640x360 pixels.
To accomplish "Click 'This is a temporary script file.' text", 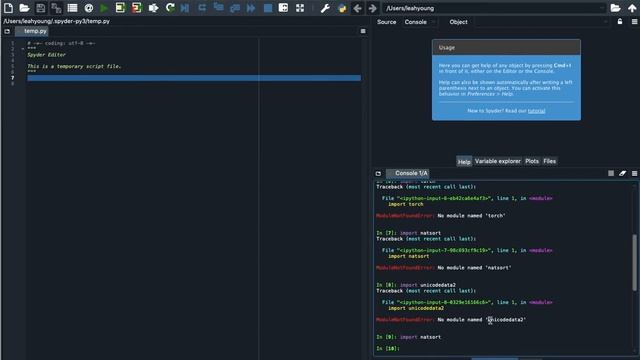I will (x=74, y=66).
